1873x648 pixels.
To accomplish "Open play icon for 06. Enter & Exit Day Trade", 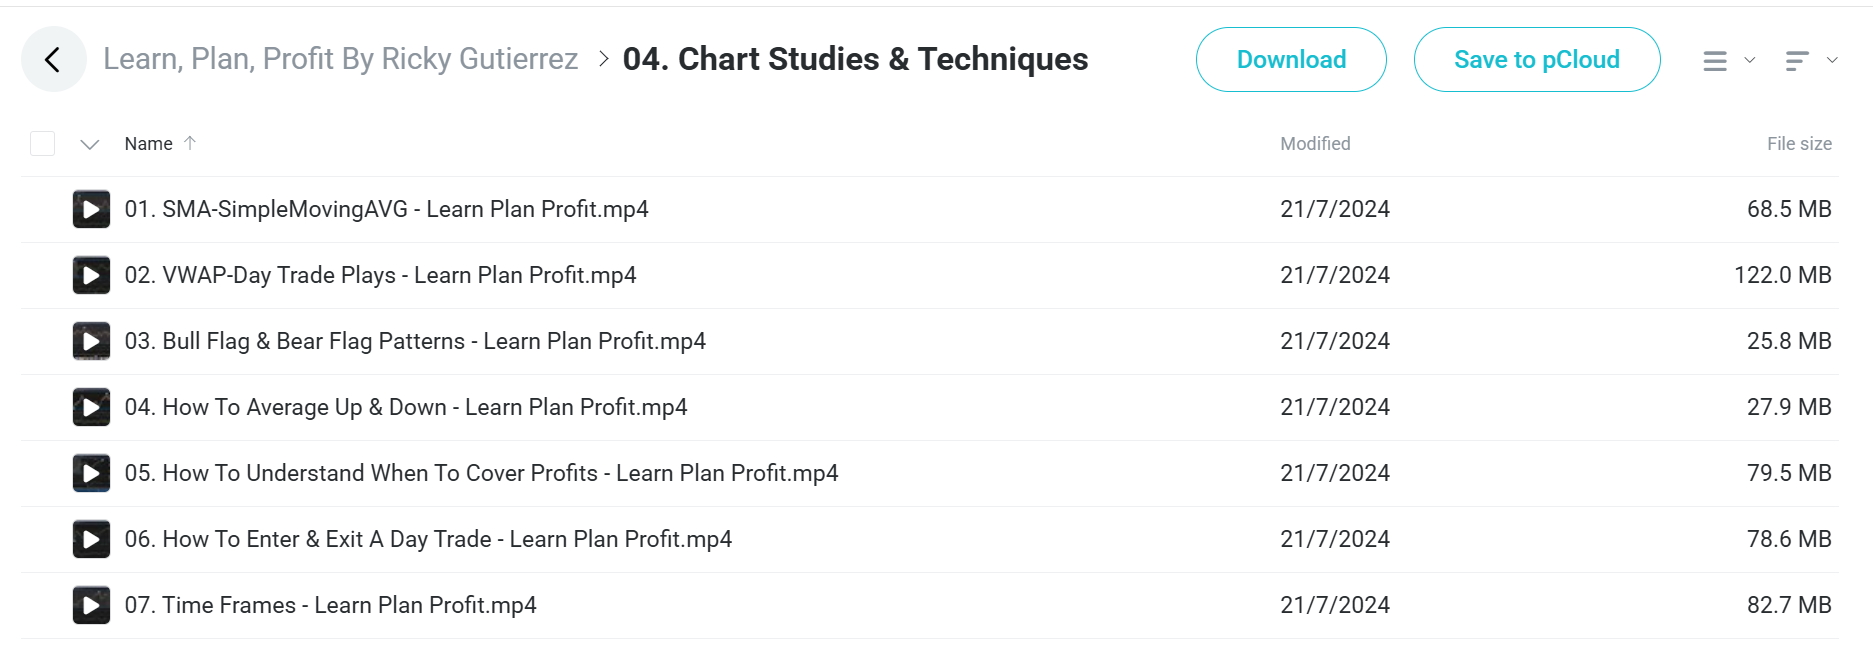I will [x=91, y=539].
